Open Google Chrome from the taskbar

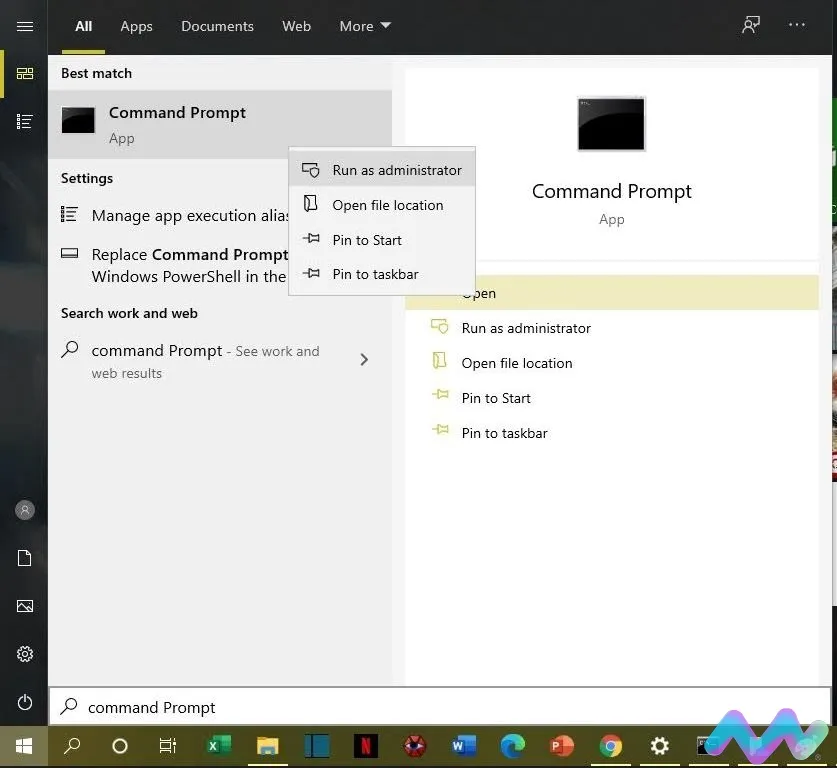tap(609, 746)
